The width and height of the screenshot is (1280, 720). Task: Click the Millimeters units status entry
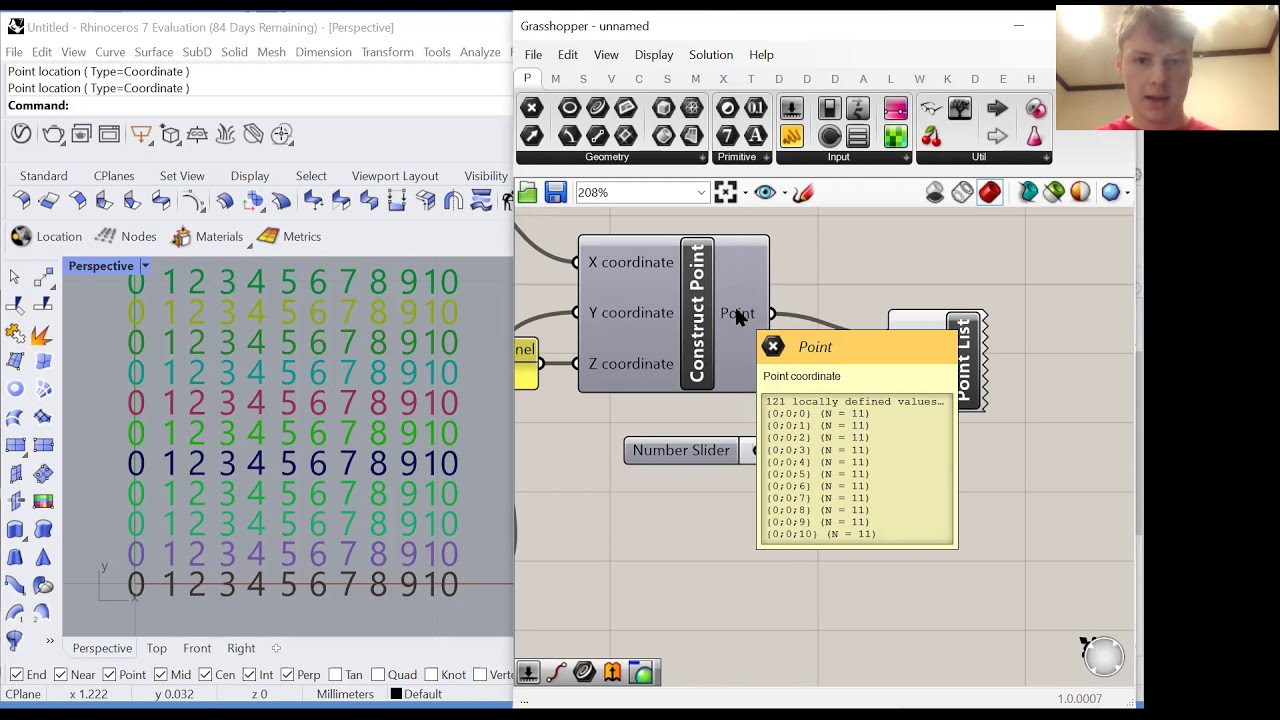tap(345, 694)
